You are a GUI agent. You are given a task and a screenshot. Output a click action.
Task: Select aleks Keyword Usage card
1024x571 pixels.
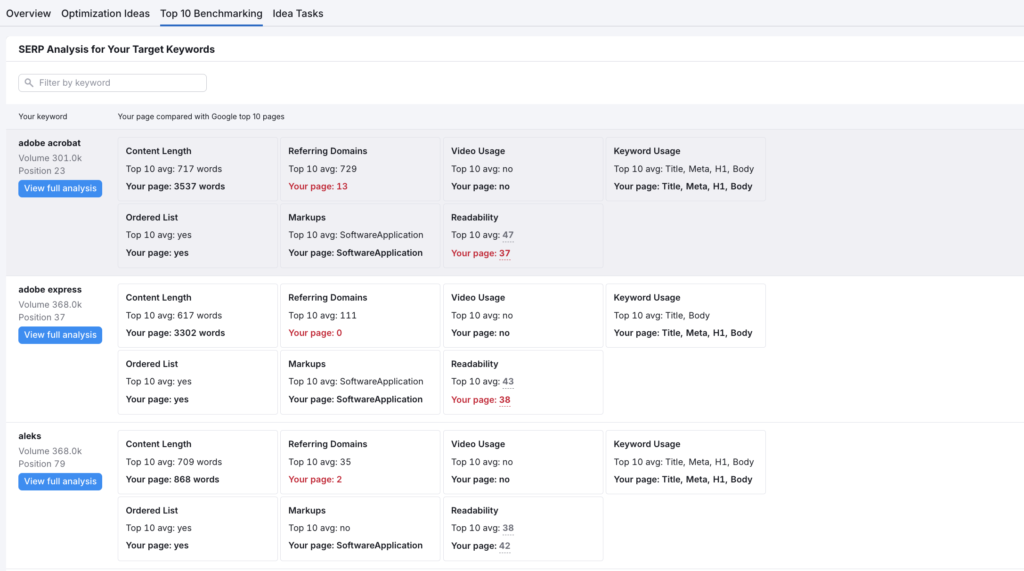[686, 462]
